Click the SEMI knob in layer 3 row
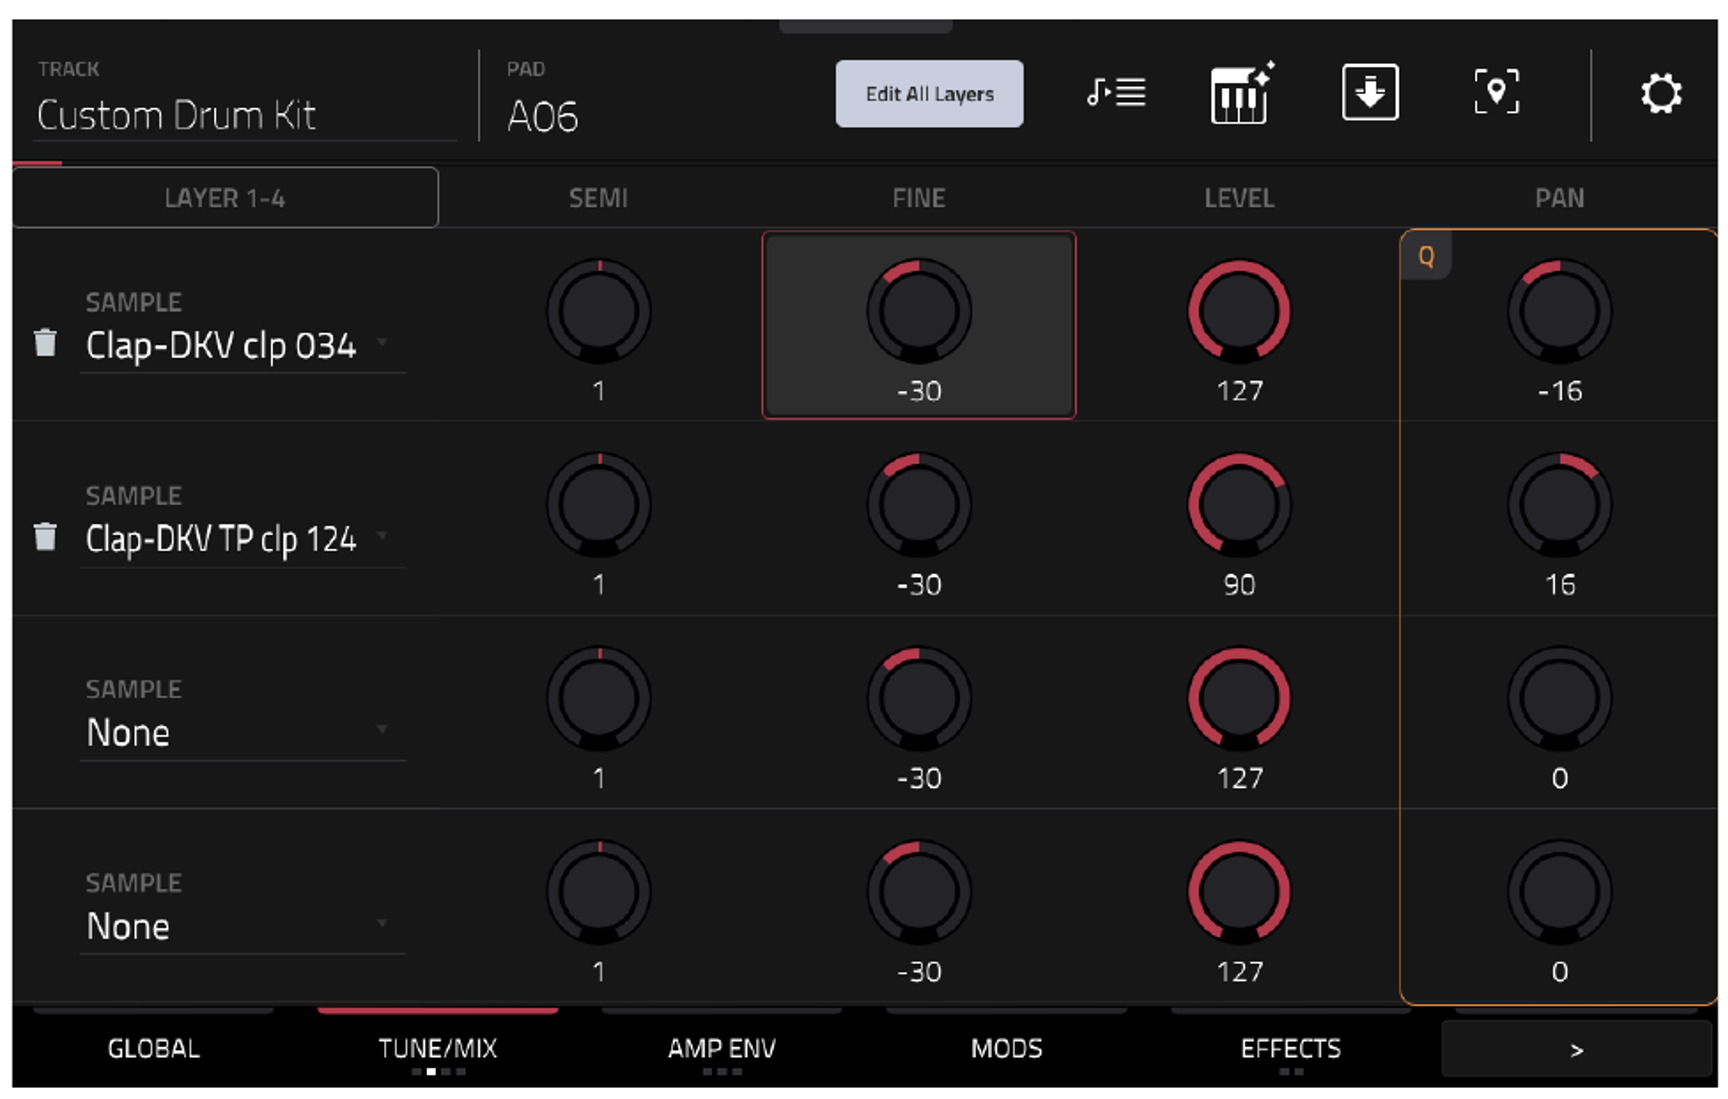Image resolution: width=1728 pixels, height=1099 pixels. [599, 698]
